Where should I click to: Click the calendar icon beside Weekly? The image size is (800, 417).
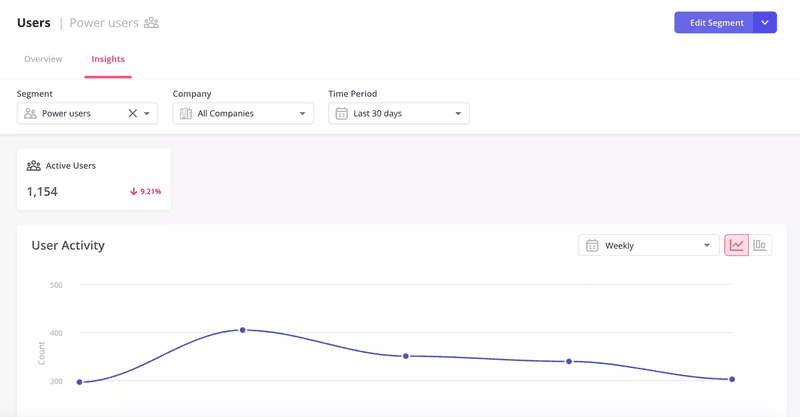tap(592, 245)
